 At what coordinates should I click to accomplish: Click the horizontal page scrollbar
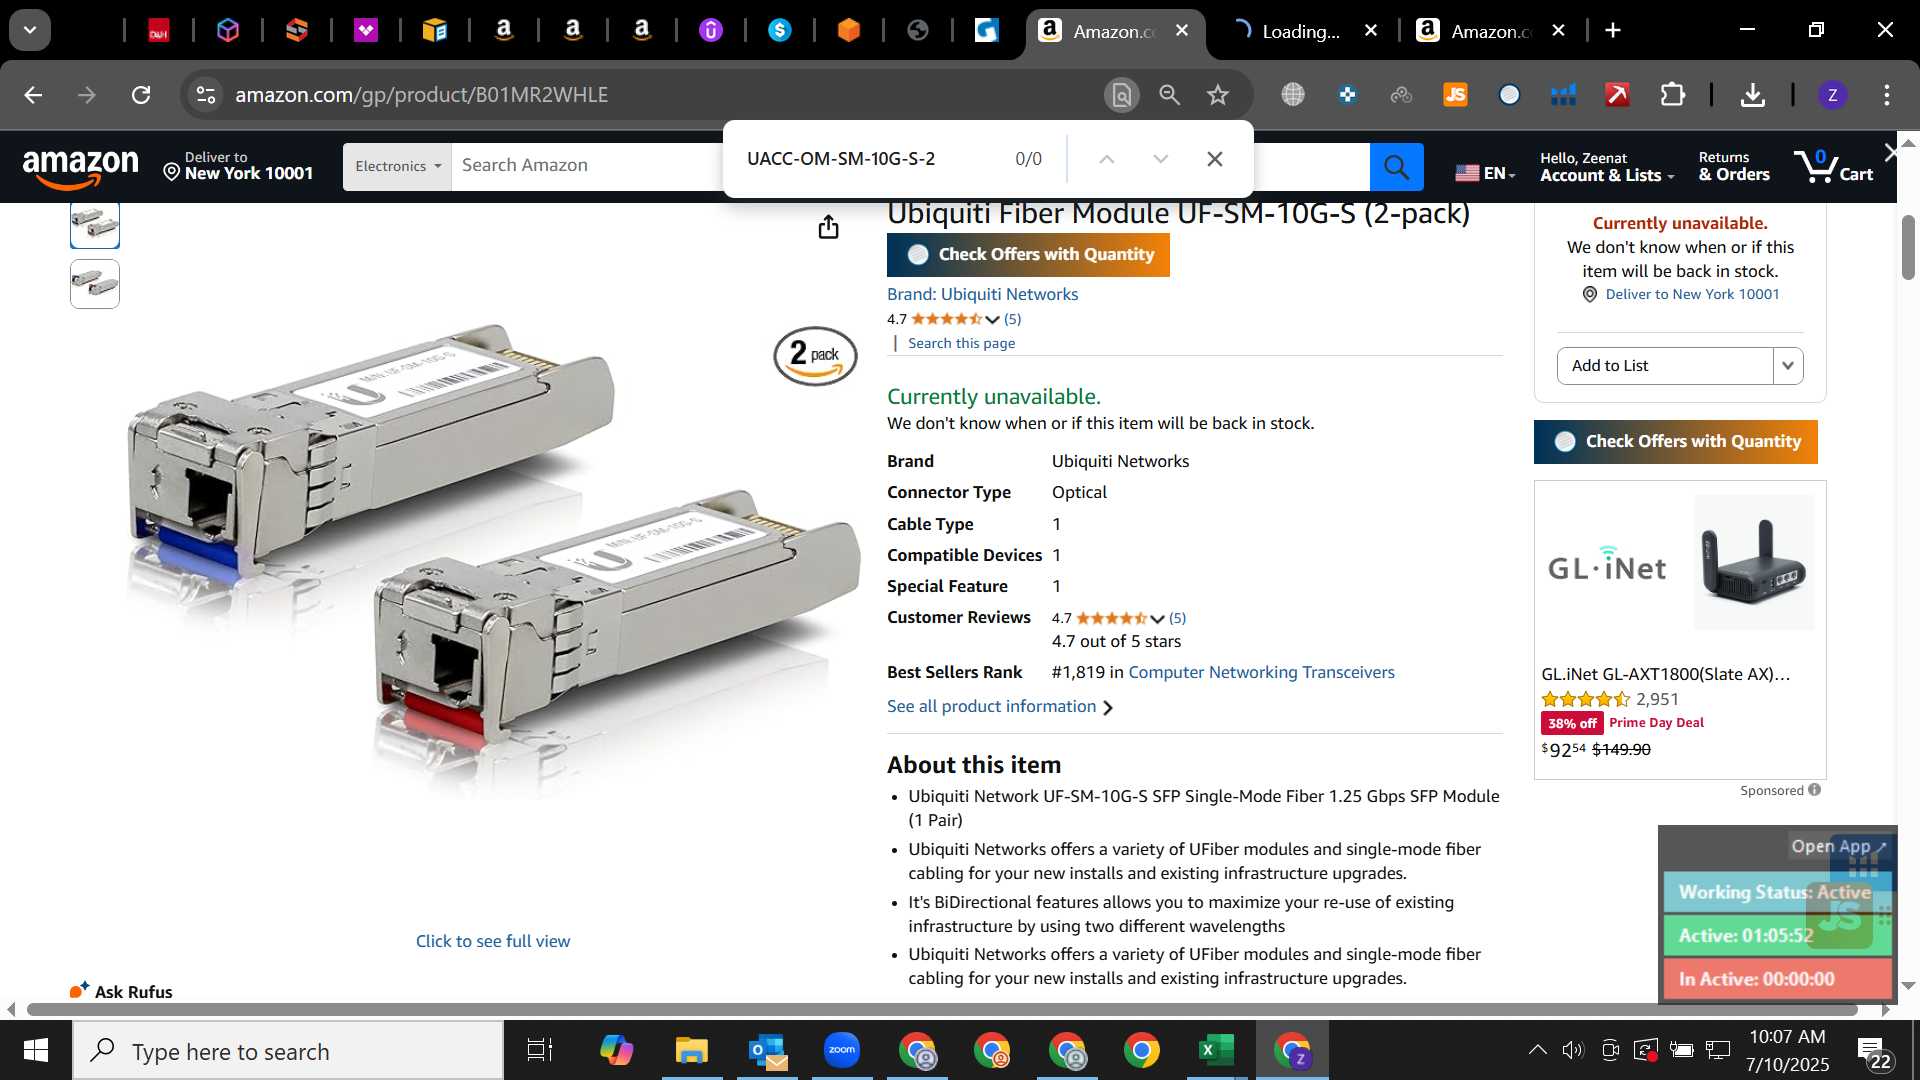tap(941, 1010)
